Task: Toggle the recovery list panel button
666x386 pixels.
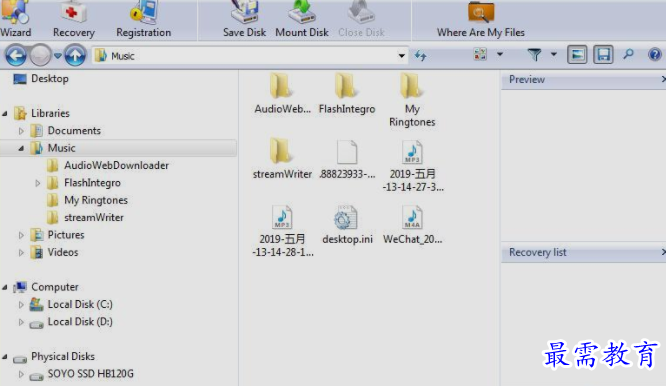Action: (x=603, y=55)
